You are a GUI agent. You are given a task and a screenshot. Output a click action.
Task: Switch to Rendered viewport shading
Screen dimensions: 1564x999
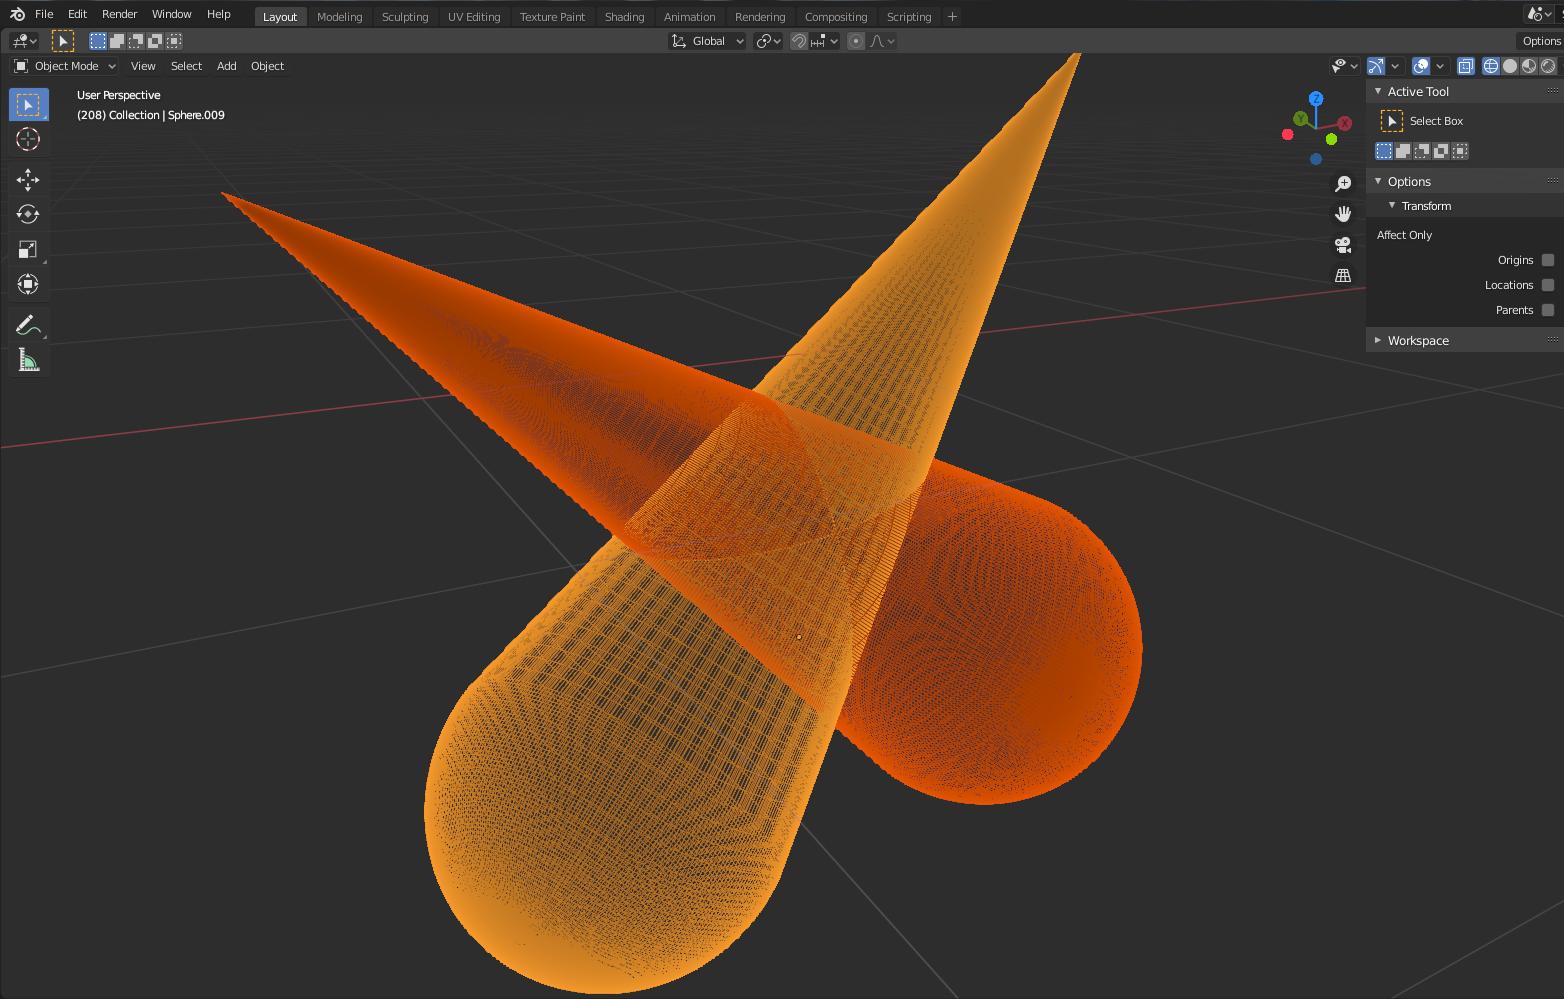pos(1548,66)
